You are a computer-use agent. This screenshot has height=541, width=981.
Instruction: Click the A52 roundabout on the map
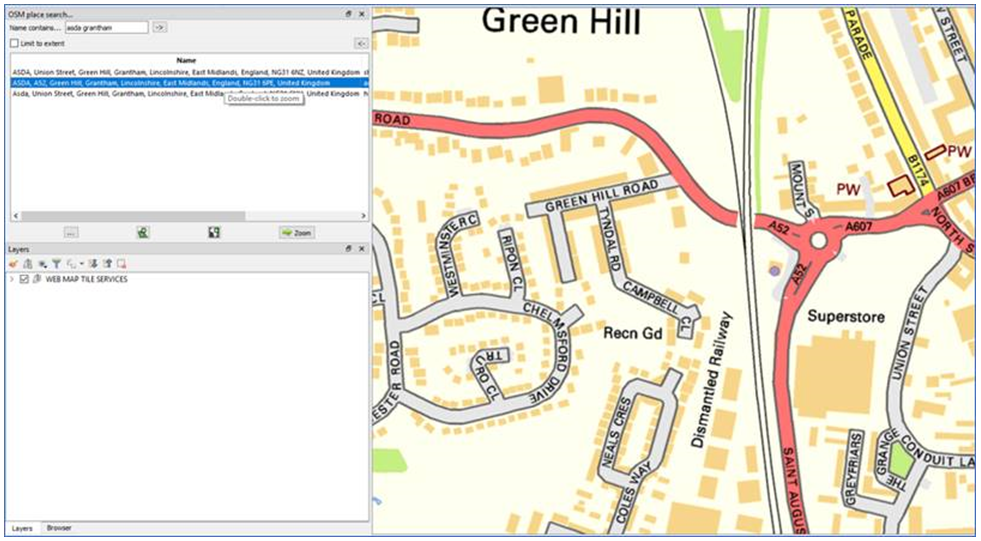coord(818,240)
